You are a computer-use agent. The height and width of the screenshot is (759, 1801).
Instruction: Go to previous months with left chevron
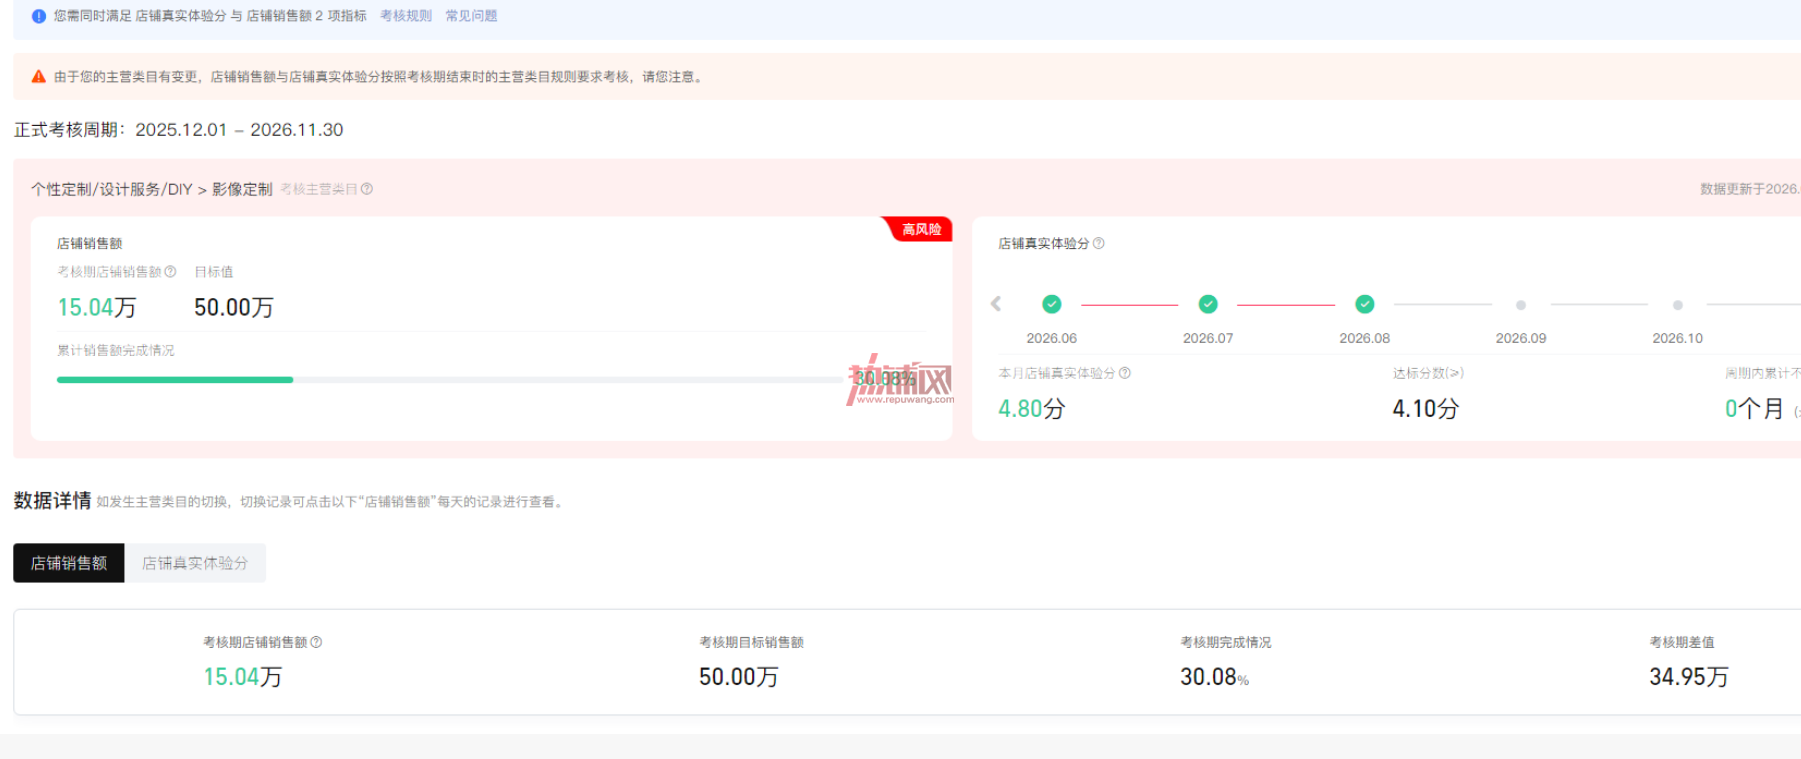[x=996, y=304]
